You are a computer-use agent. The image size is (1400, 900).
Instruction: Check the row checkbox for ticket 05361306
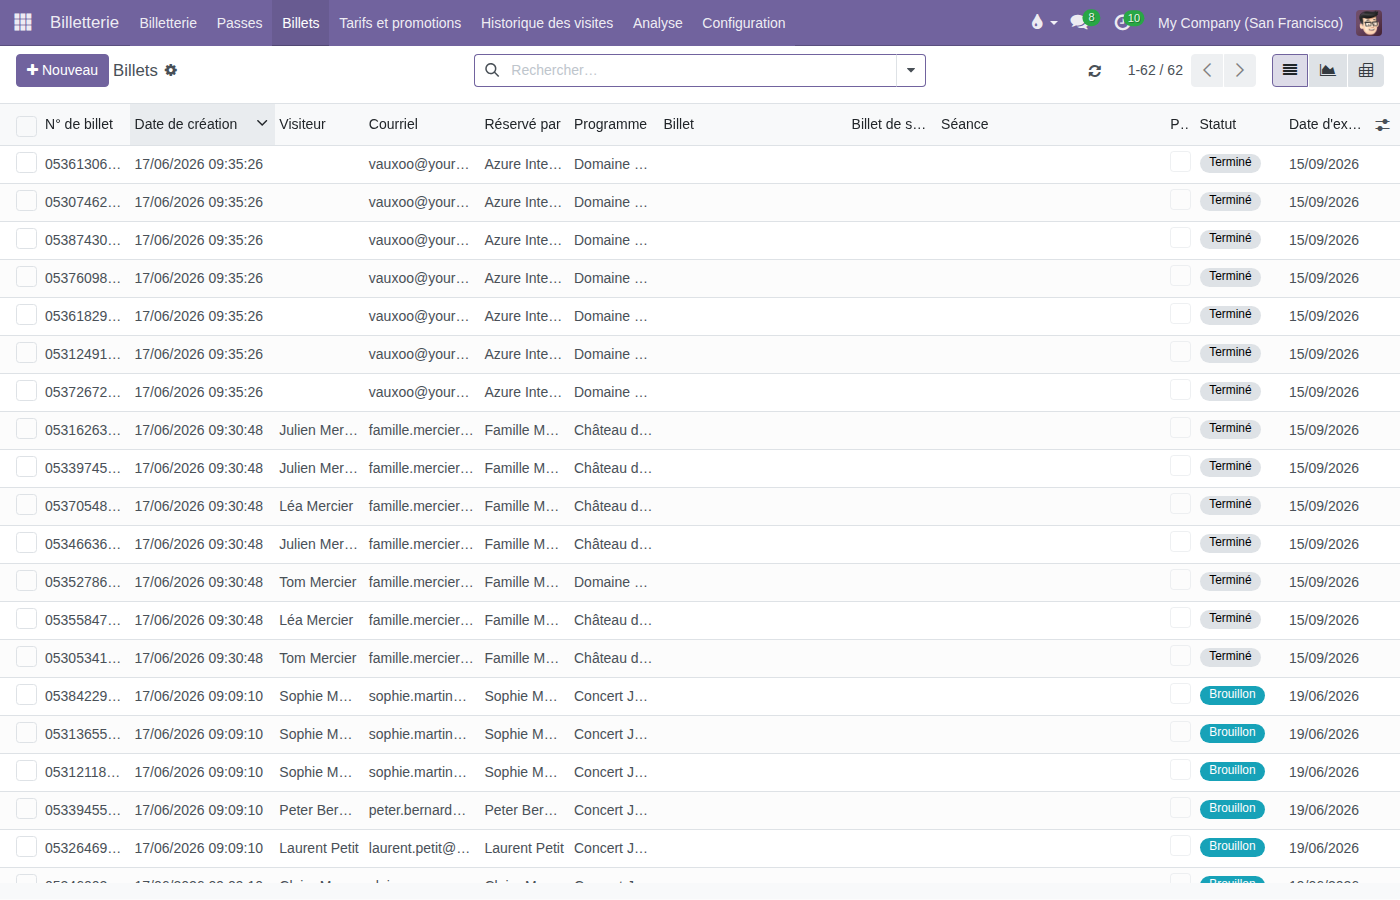pos(26,163)
